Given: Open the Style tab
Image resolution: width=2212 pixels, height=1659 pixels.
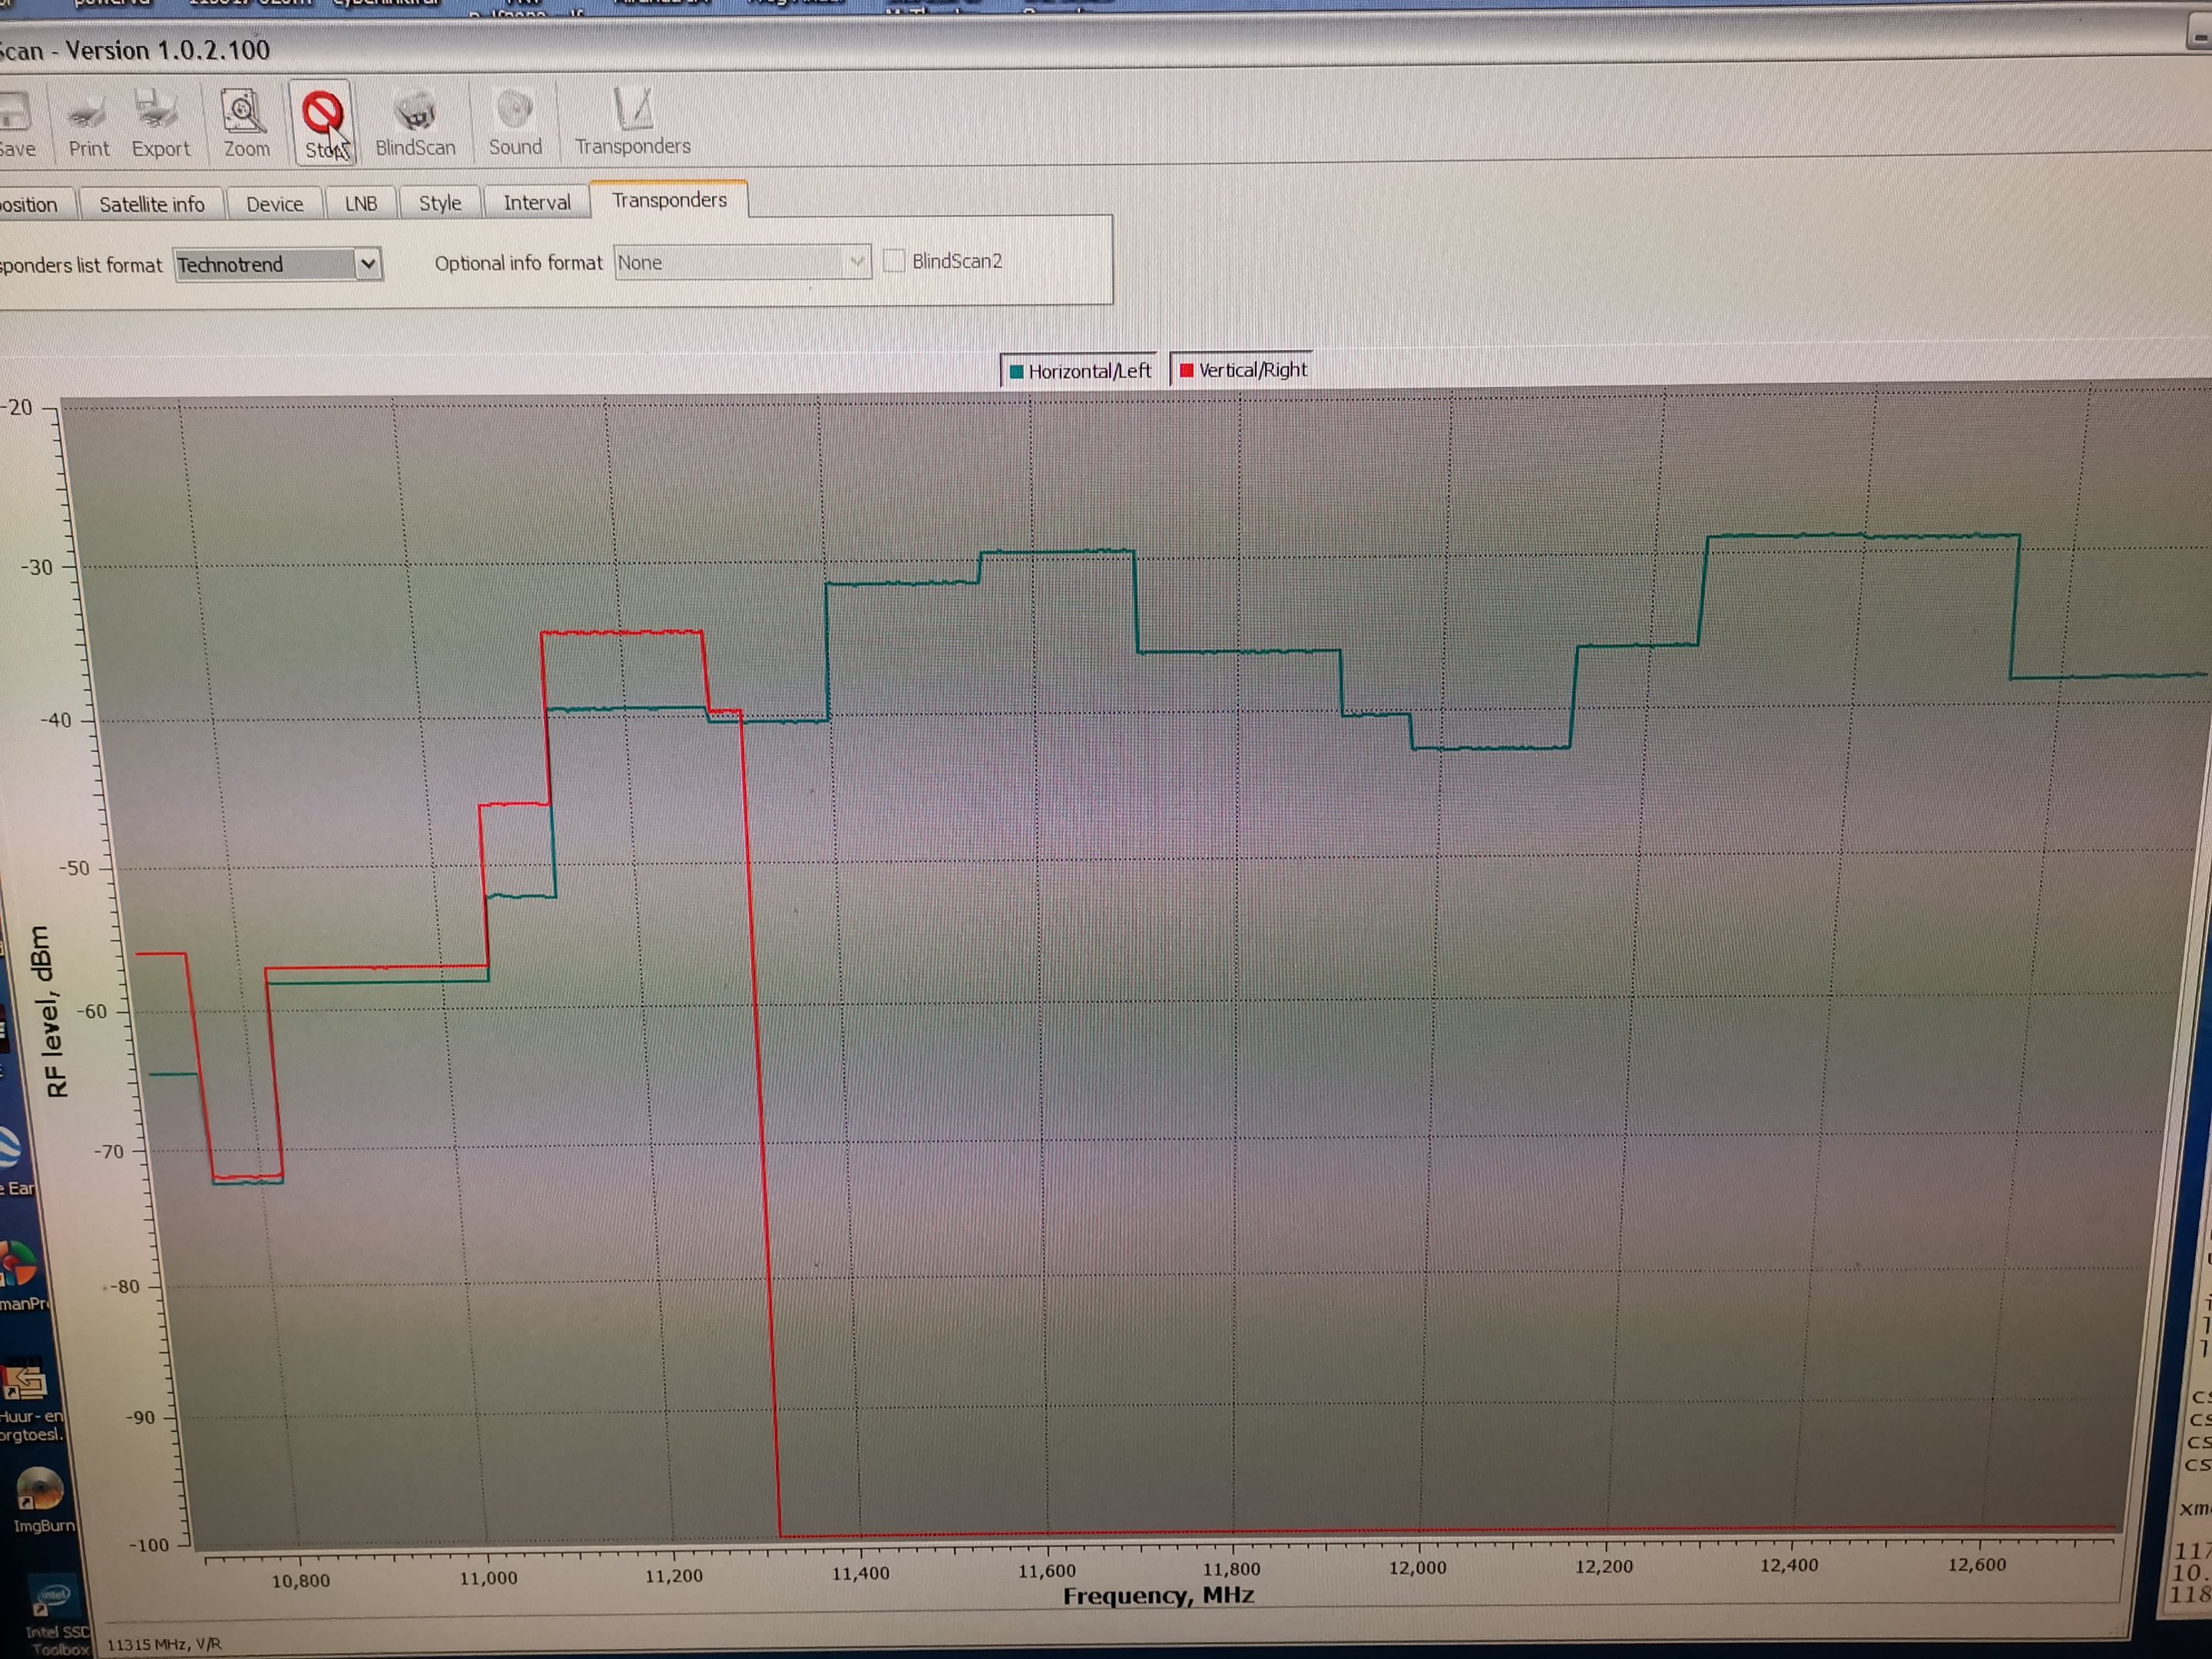Looking at the screenshot, I should pos(440,203).
